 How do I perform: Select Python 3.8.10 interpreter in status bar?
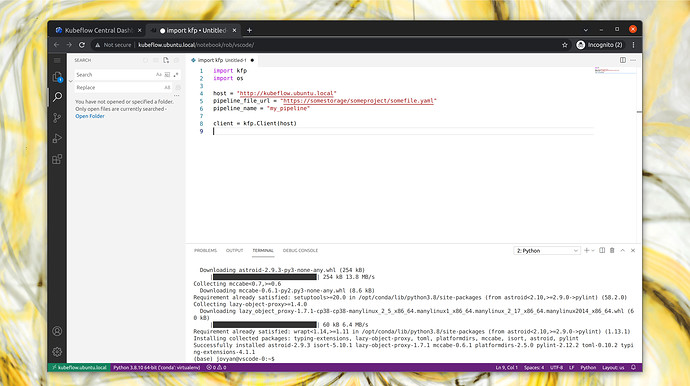[157, 368]
